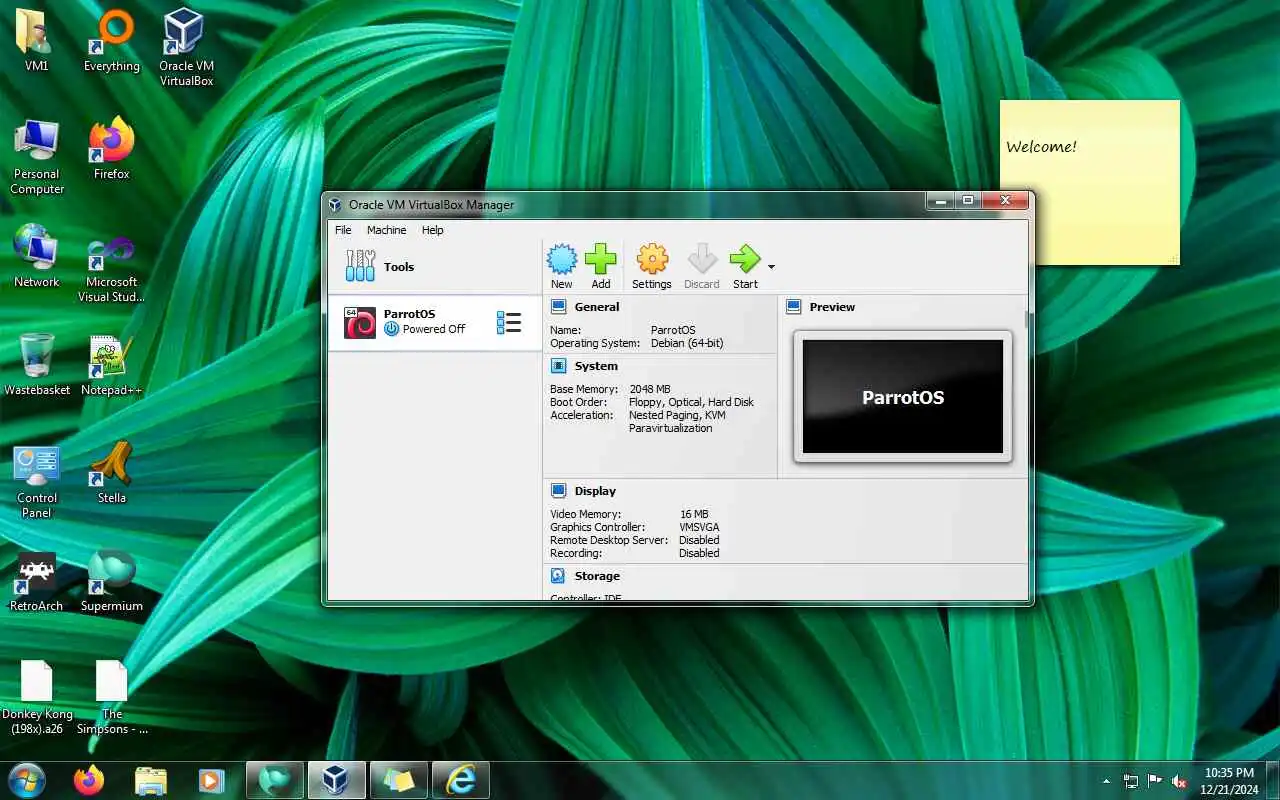The image size is (1280, 800).
Task: Click the Add machine green plus icon
Action: (601, 260)
